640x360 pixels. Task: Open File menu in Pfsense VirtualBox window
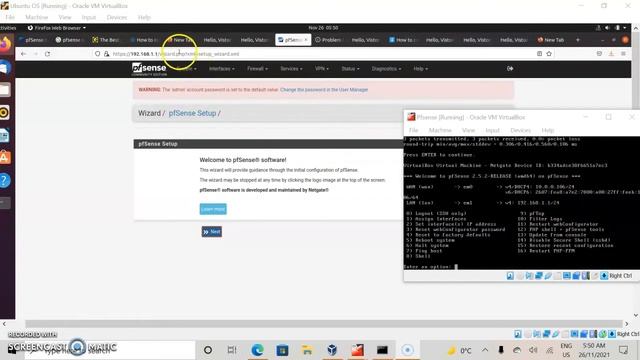tap(413, 130)
